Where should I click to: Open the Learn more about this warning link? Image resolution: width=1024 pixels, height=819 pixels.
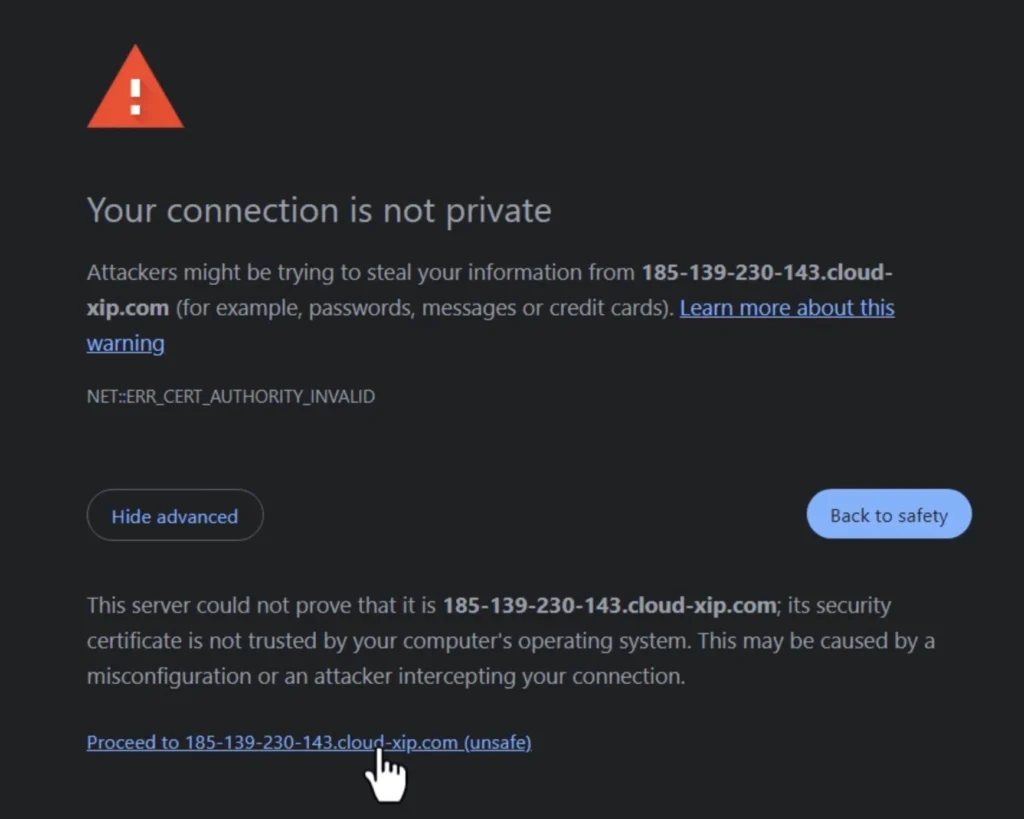[786, 308]
